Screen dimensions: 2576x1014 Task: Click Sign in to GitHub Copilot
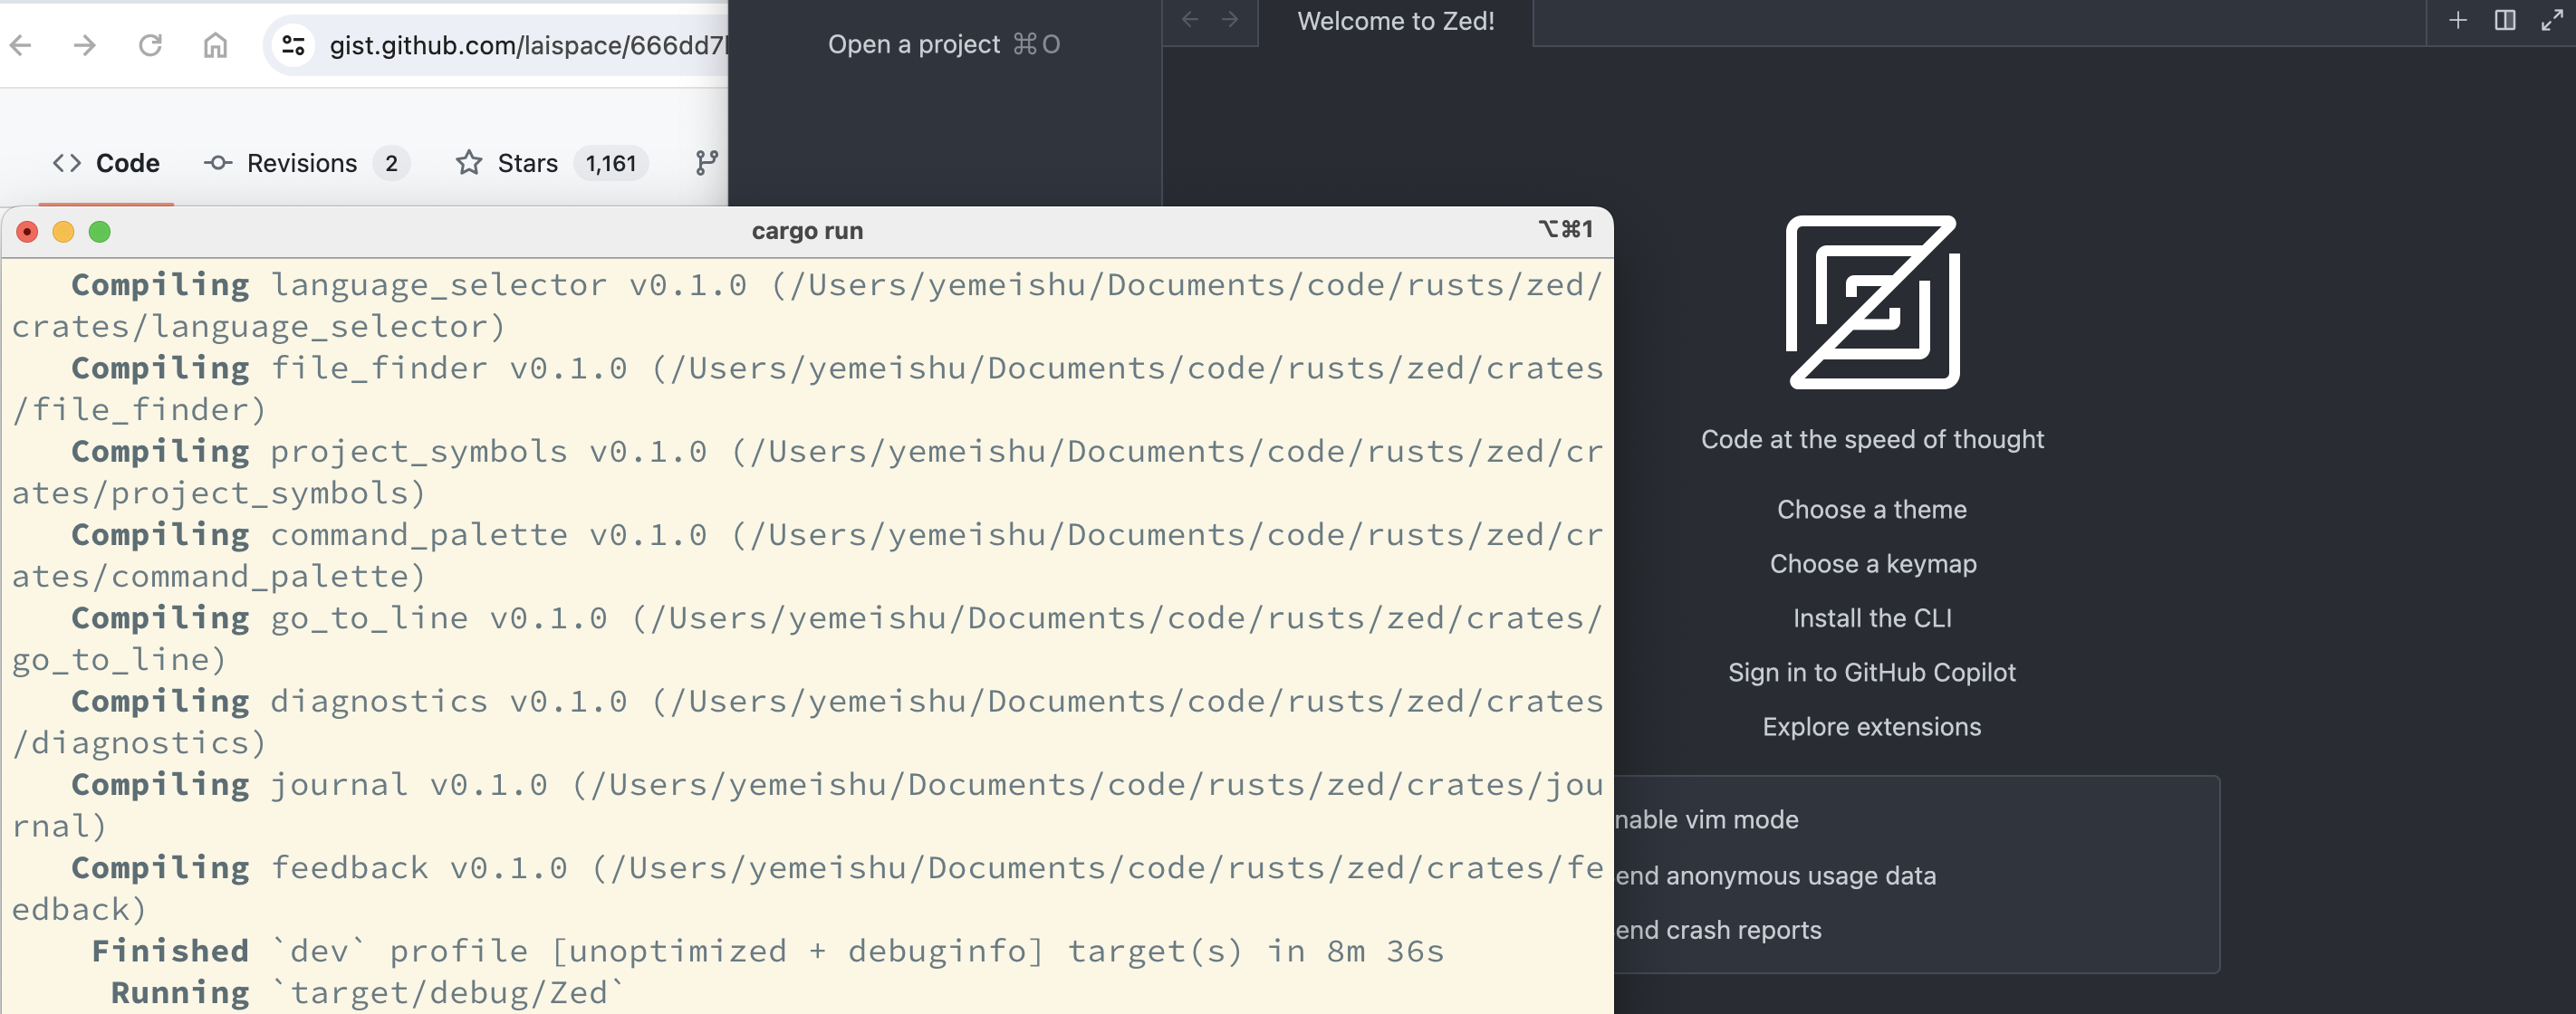coord(1872,672)
